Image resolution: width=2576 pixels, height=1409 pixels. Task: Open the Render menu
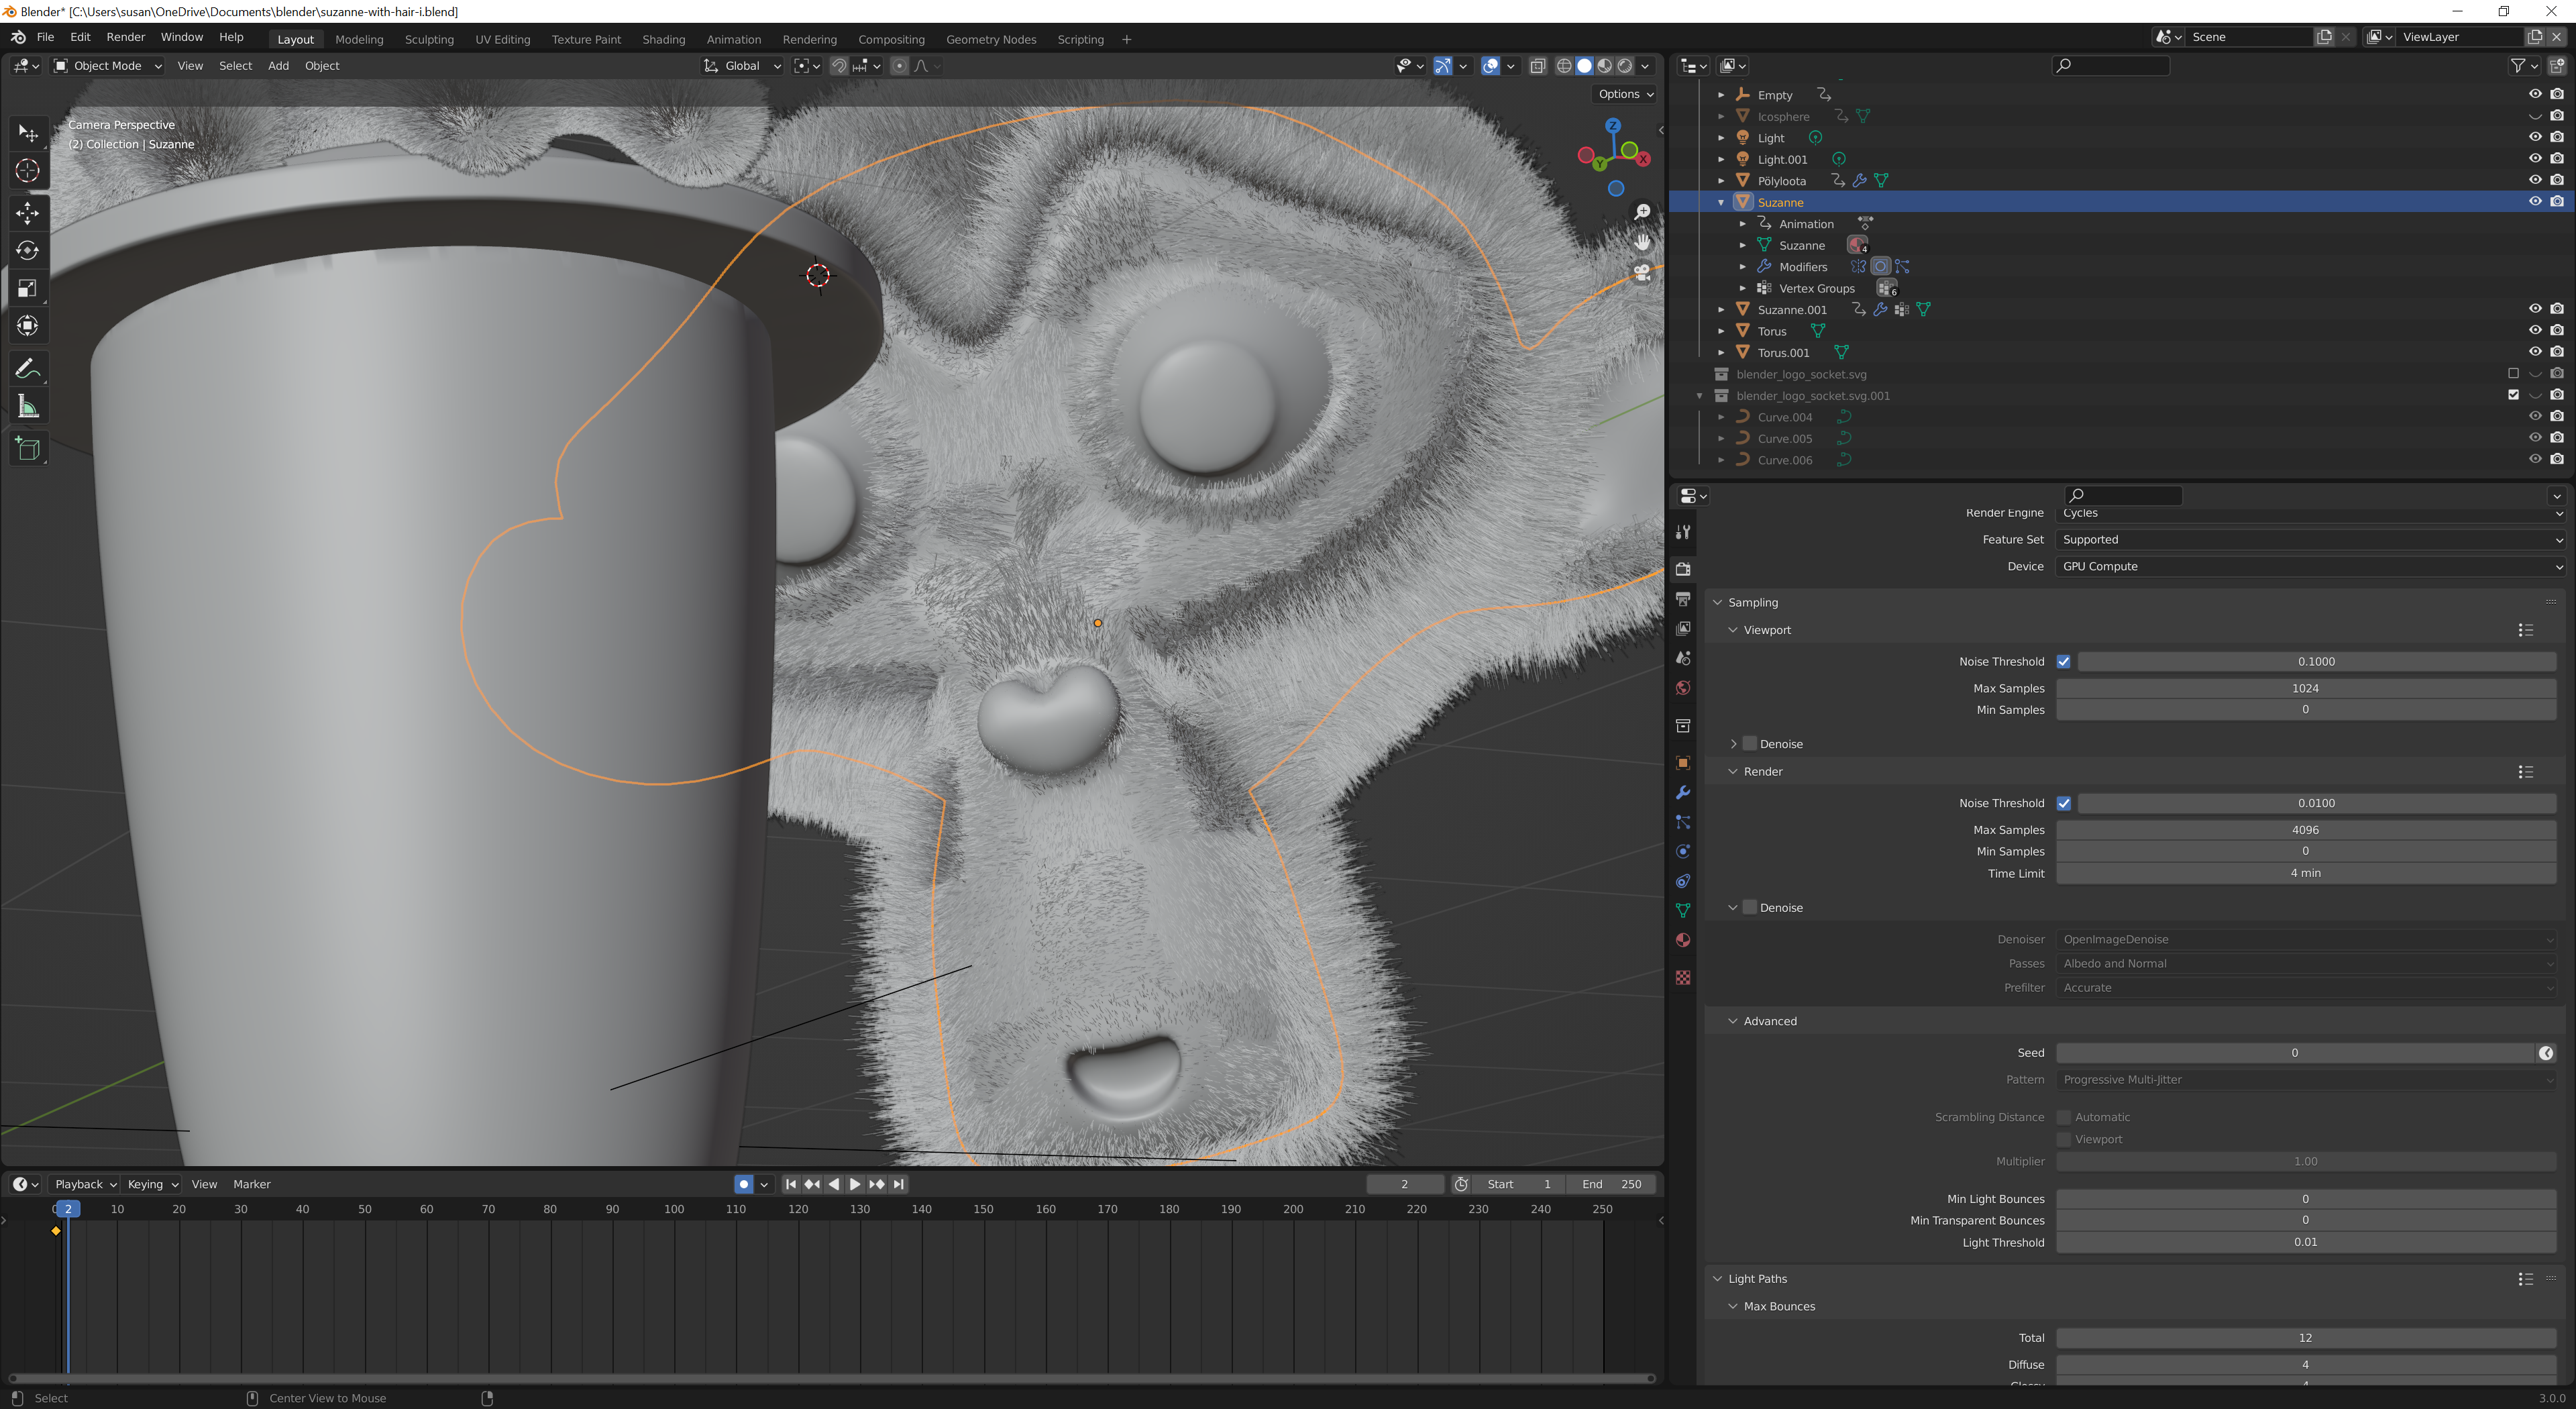[126, 37]
